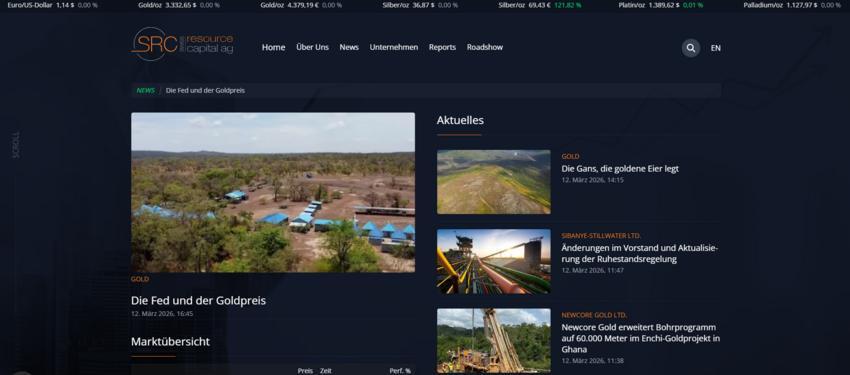
Task: Click Palladium/oz 1.127,97 $ ticker entry
Action: click(792, 5)
